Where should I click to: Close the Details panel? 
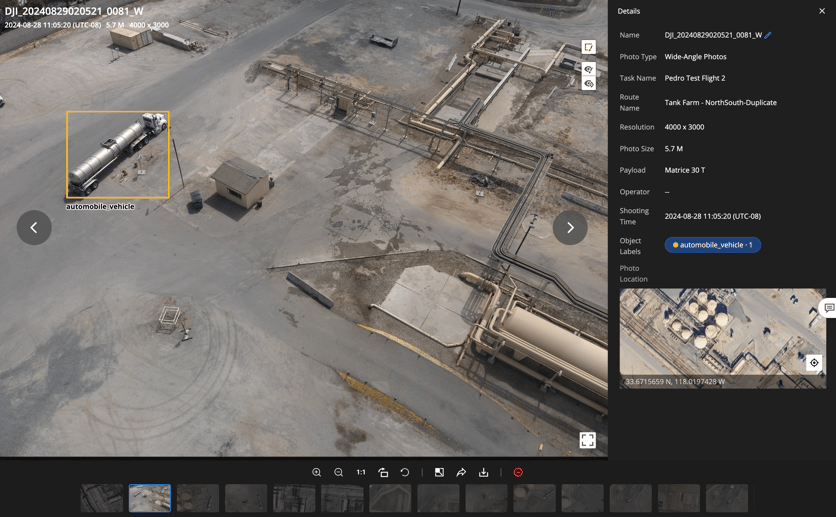coord(822,11)
